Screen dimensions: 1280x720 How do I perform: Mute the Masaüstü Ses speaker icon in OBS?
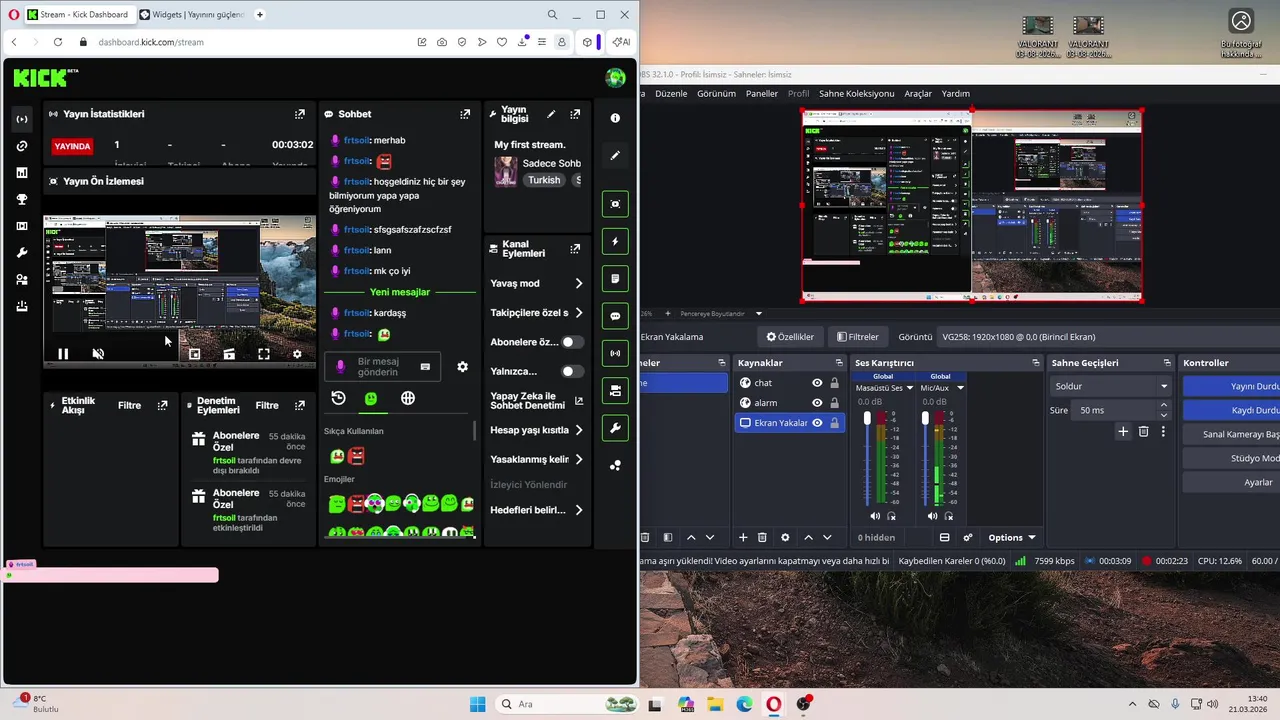(875, 516)
